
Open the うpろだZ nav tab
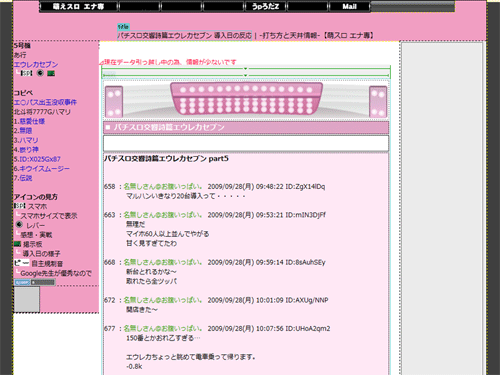265,6
